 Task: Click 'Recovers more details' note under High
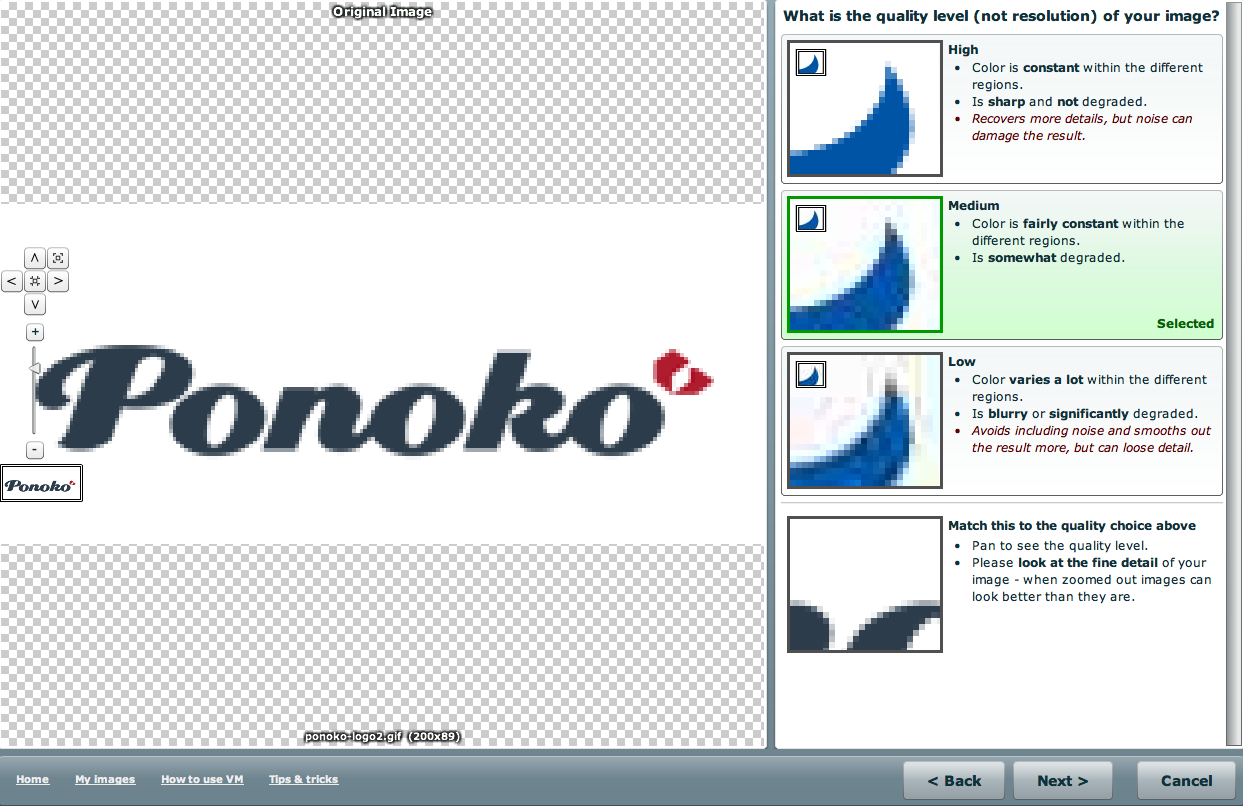tap(1082, 127)
